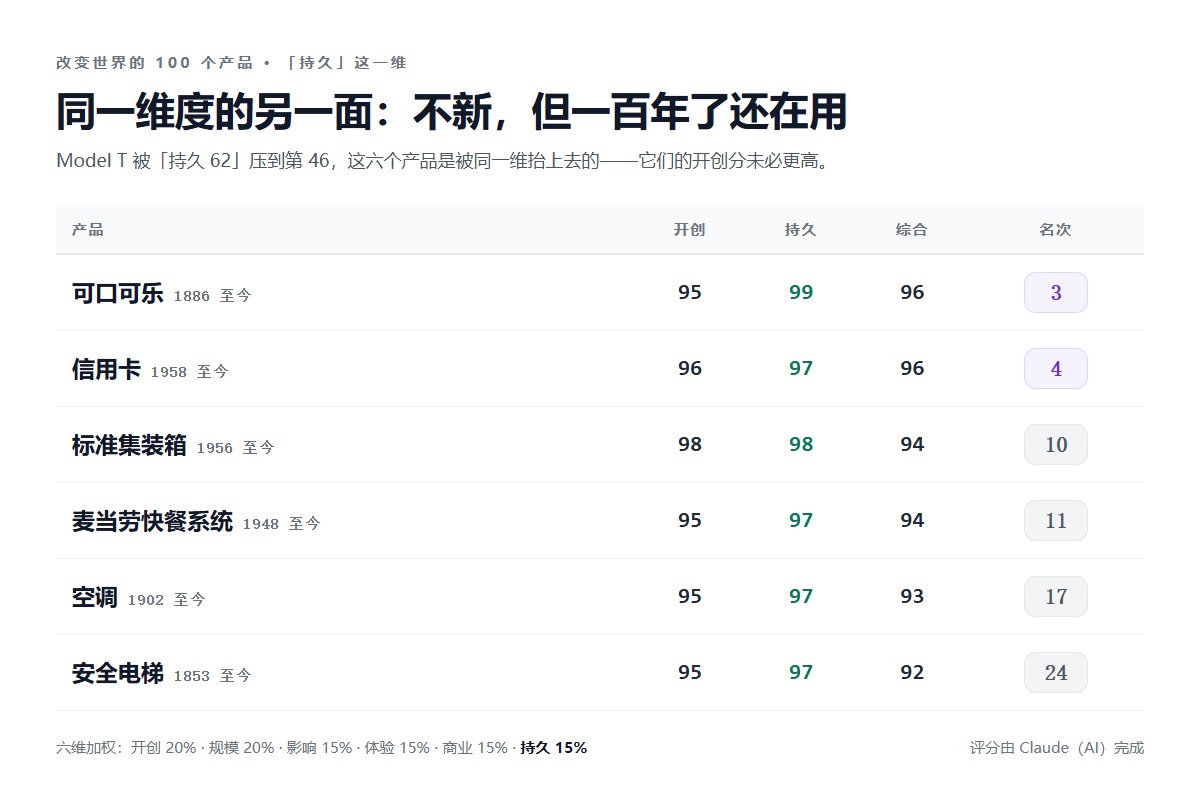
Task: Click 标准集装箱's 开创 score 98
Action: [690, 445]
